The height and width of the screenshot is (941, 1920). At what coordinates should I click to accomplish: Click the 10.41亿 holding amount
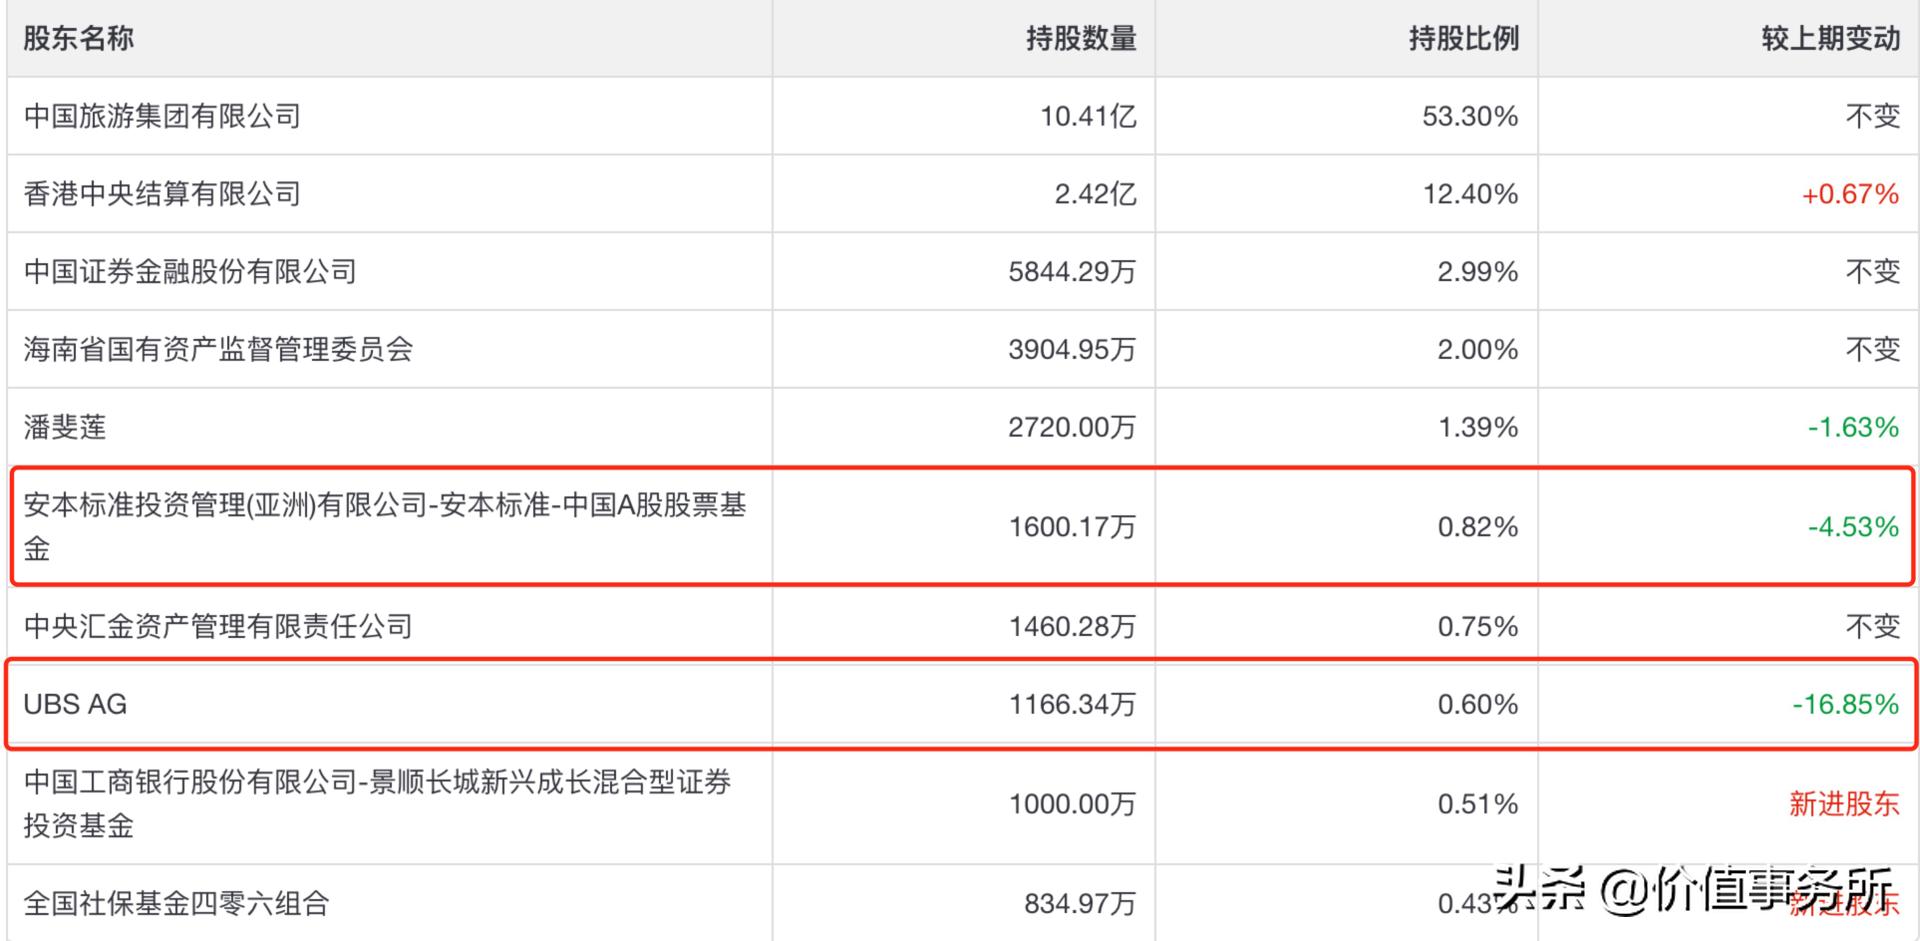pos(1088,116)
